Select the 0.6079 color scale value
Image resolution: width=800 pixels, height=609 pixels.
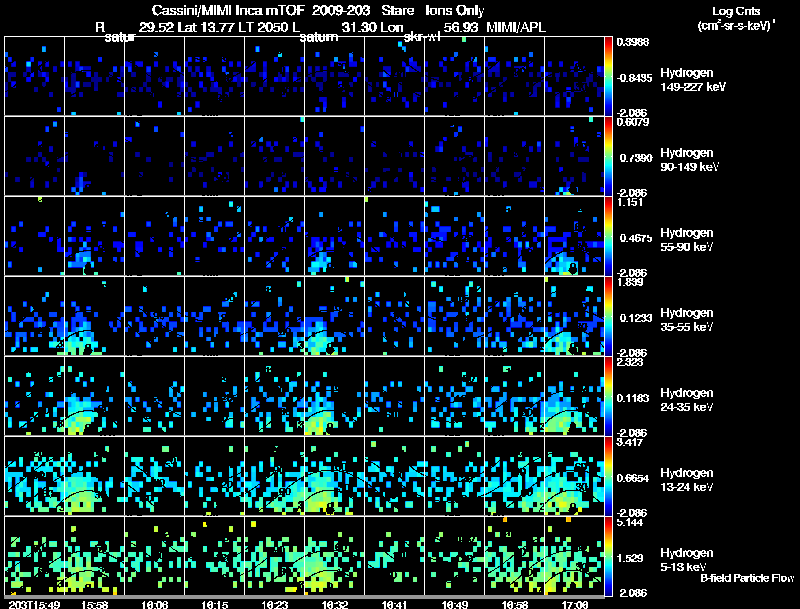(633, 122)
